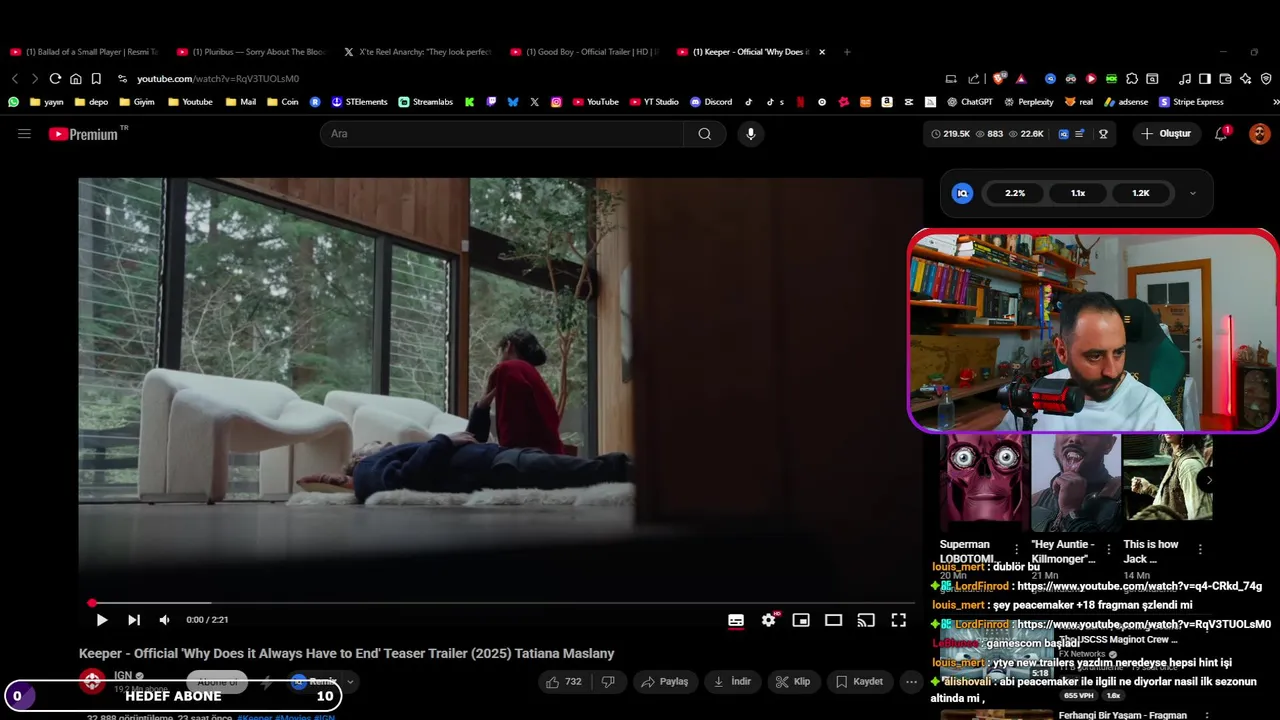Open the Mail bookmarks folder
The image size is (1280, 720).
click(241, 102)
